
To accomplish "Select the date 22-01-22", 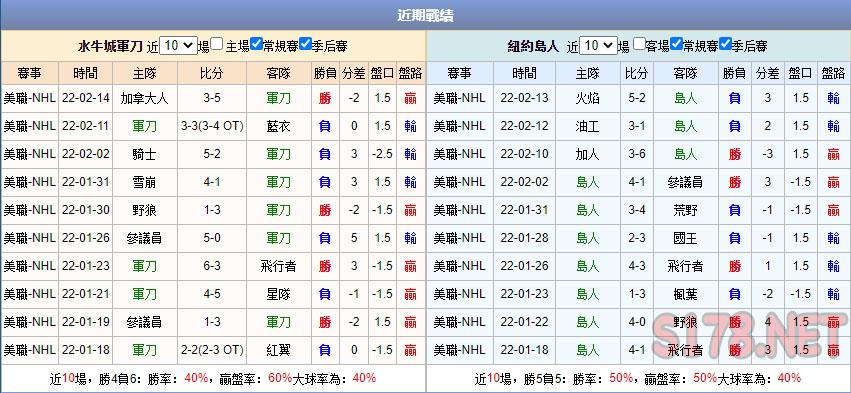I will [x=524, y=322].
